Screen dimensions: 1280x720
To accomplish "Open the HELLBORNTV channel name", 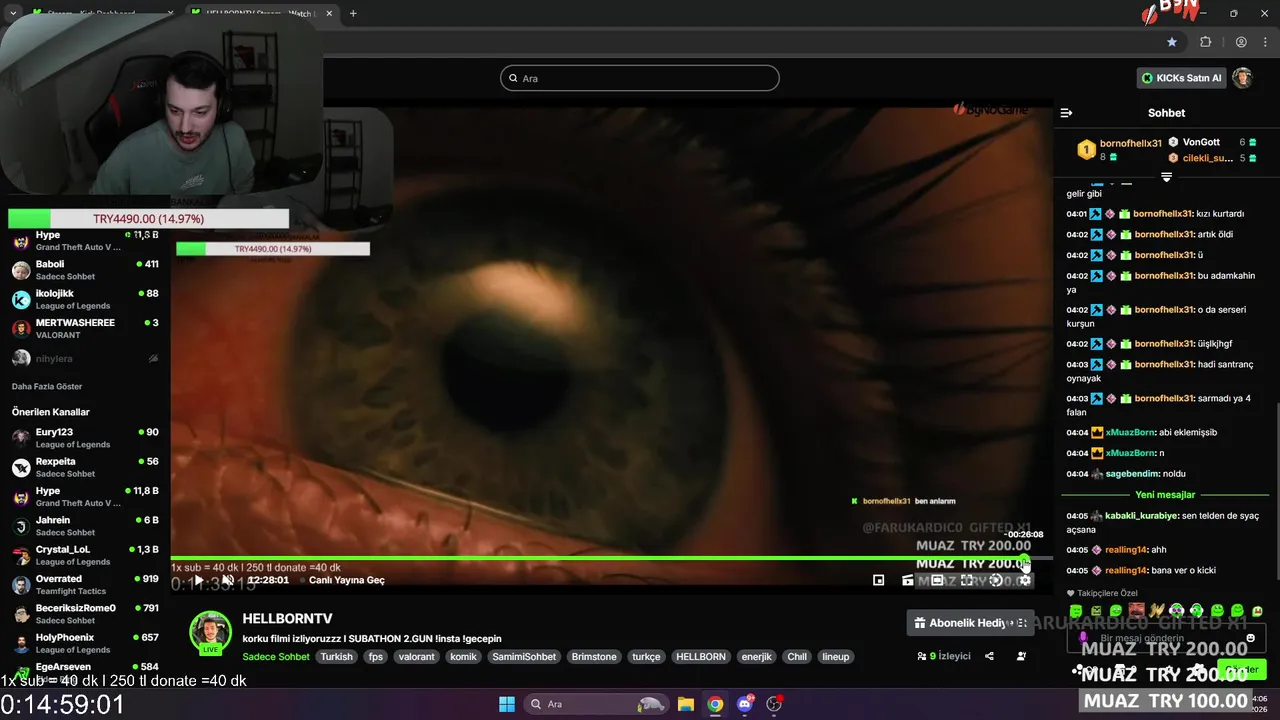I will click(x=287, y=619).
